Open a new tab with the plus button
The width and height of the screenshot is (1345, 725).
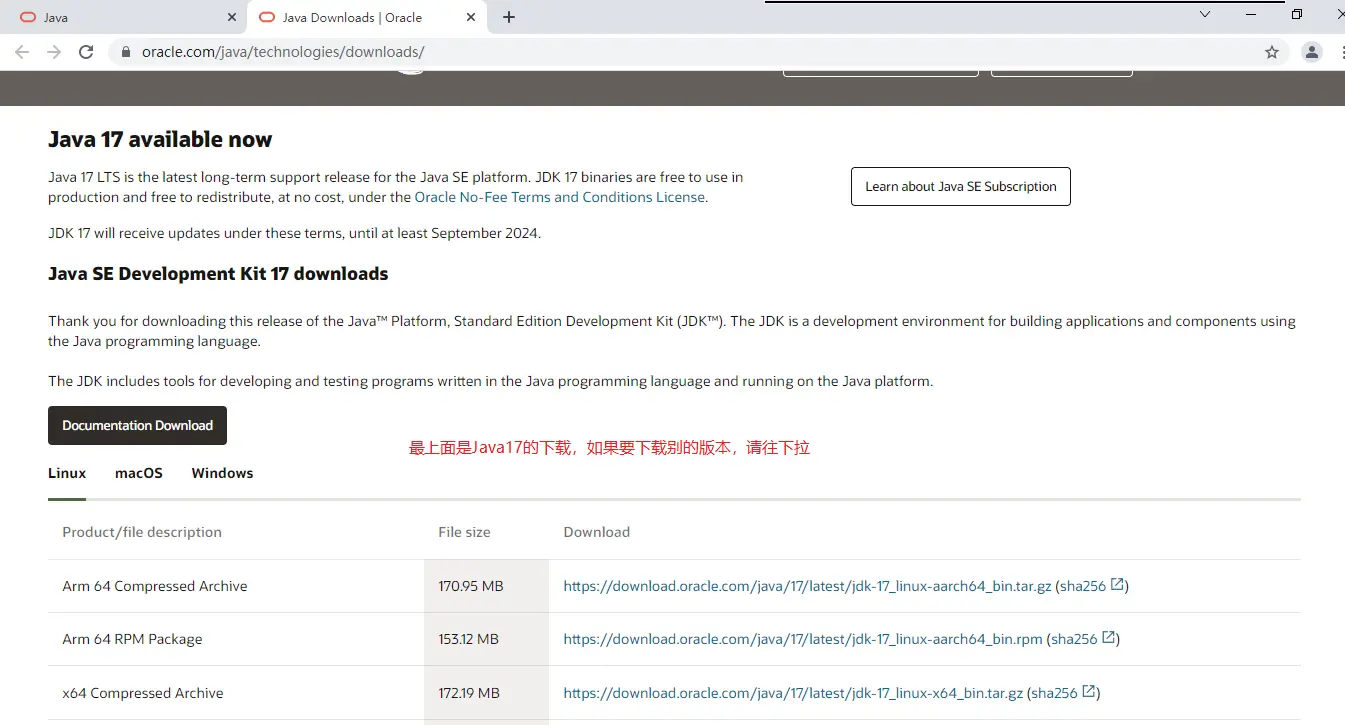[509, 17]
